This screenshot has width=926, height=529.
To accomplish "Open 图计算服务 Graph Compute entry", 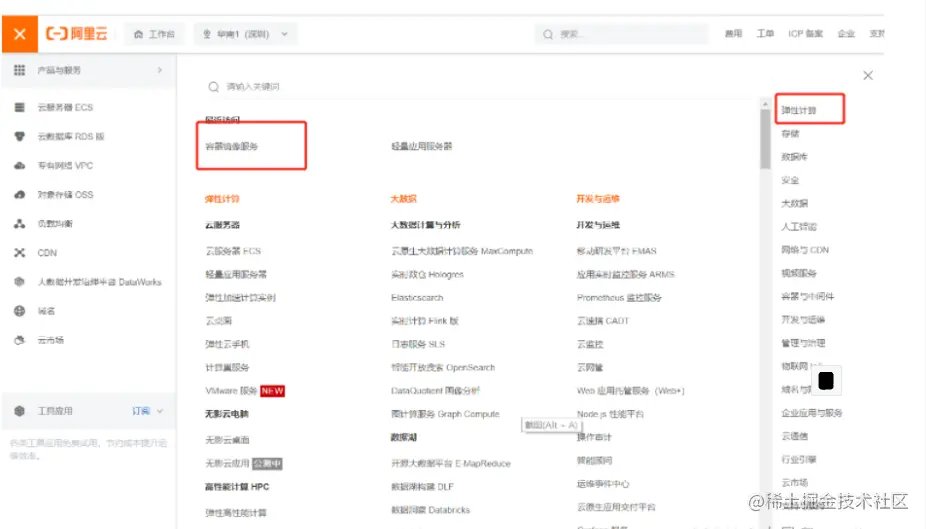I will click(x=445, y=414).
